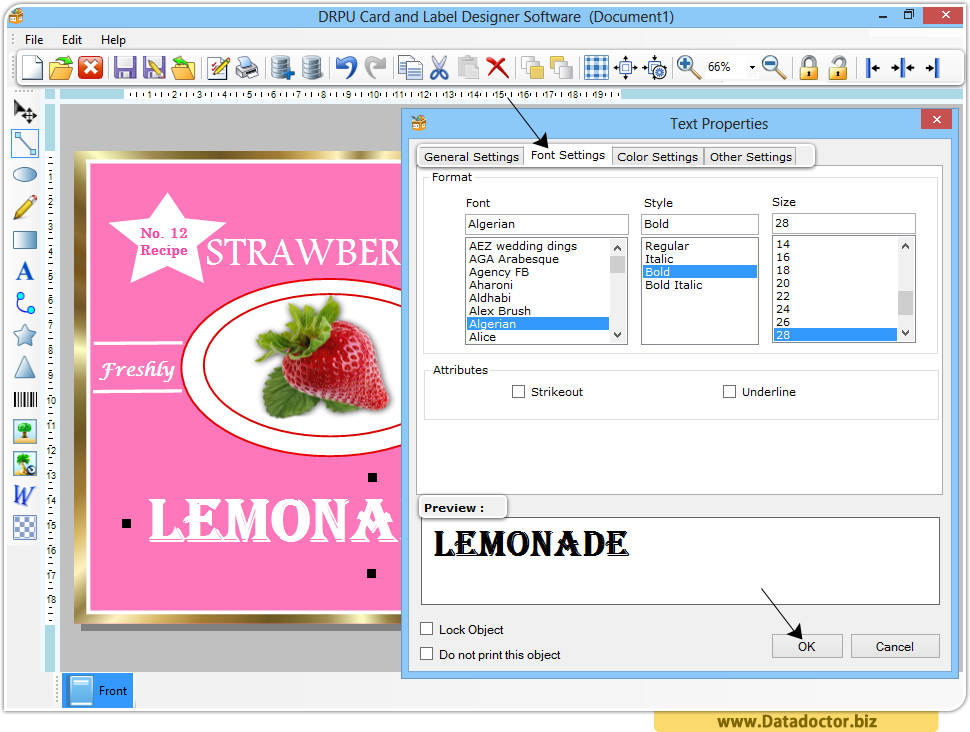Select the Front label thumbnail

[x=97, y=690]
